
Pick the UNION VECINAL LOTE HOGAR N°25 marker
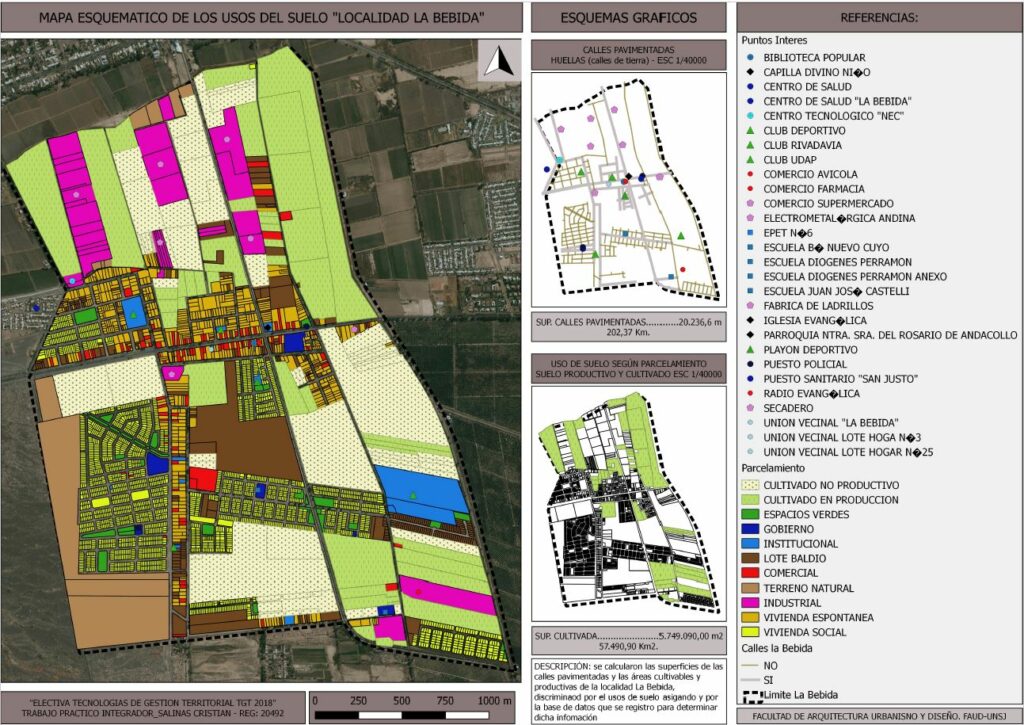(750, 451)
